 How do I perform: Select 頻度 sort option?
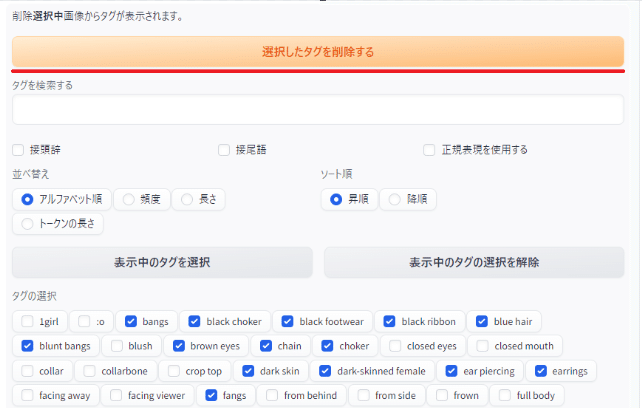click(142, 199)
